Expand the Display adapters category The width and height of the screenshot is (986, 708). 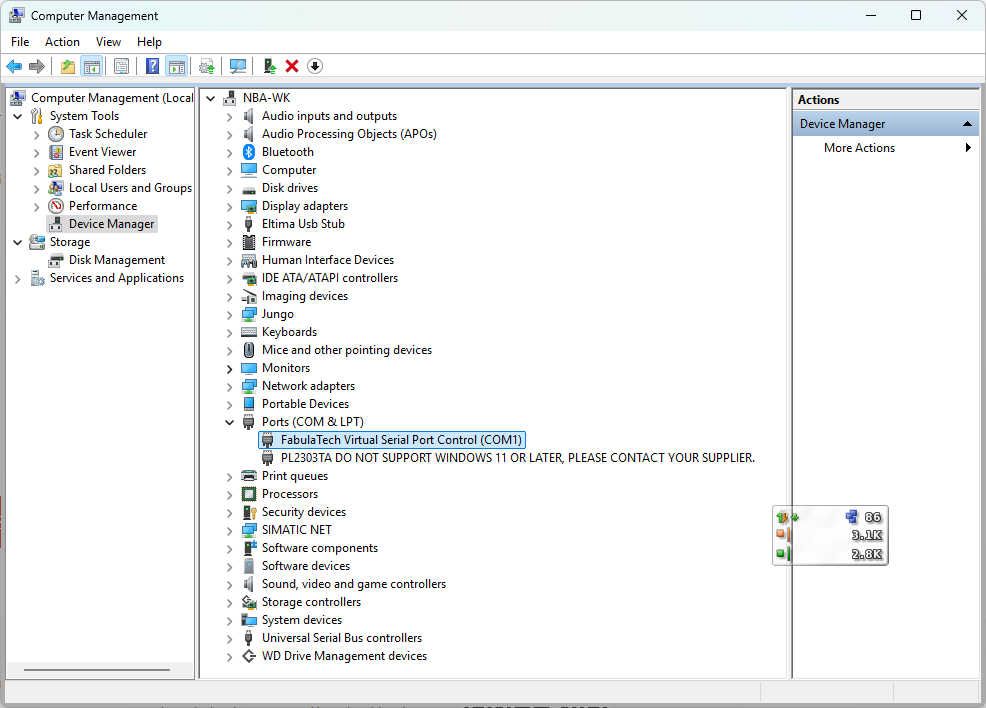coord(230,206)
